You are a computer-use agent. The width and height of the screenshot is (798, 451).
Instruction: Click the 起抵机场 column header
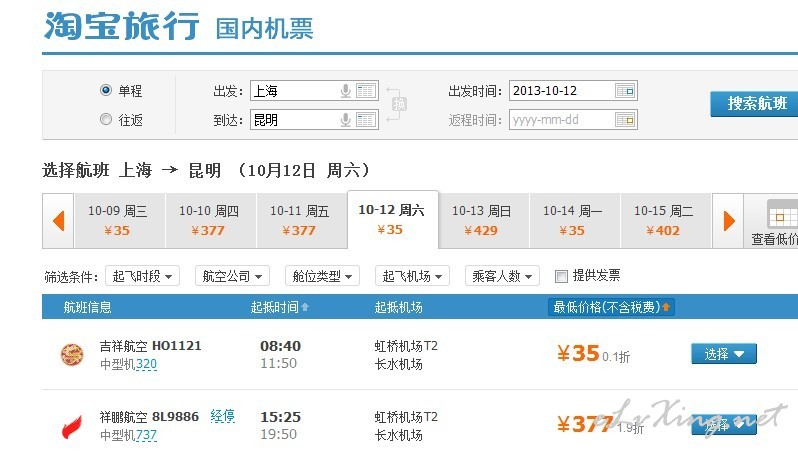398,307
